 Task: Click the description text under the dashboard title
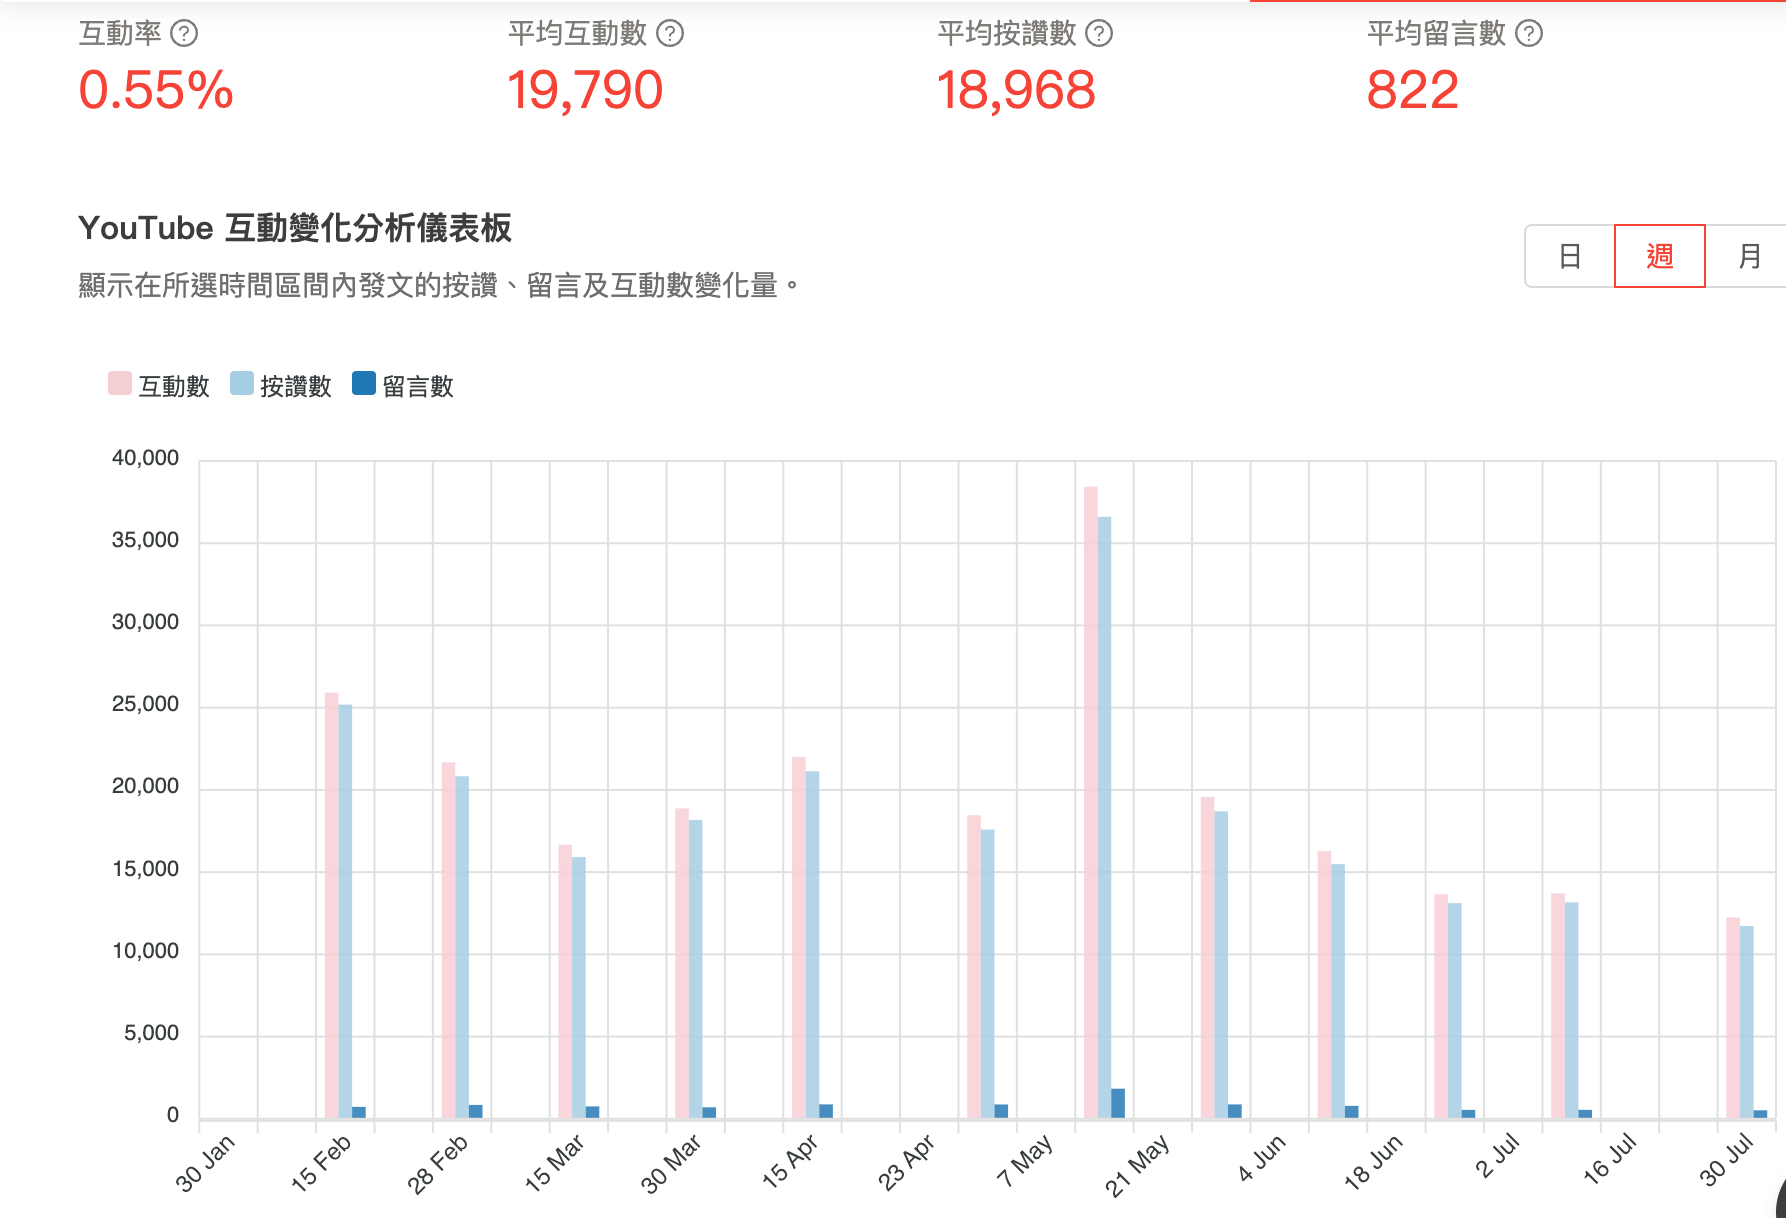click(x=440, y=286)
